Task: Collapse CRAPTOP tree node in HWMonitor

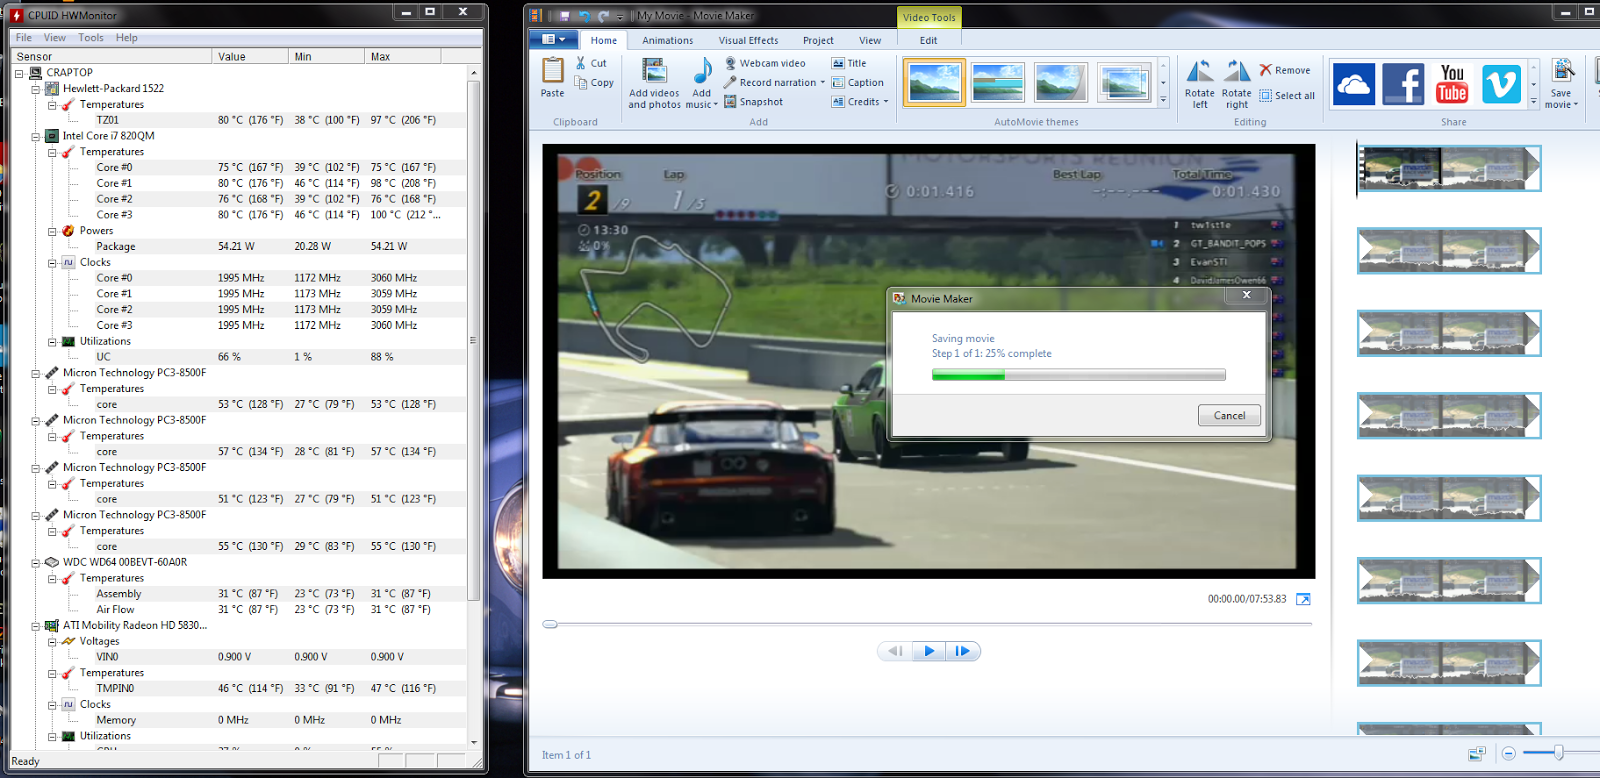Action: coord(19,73)
